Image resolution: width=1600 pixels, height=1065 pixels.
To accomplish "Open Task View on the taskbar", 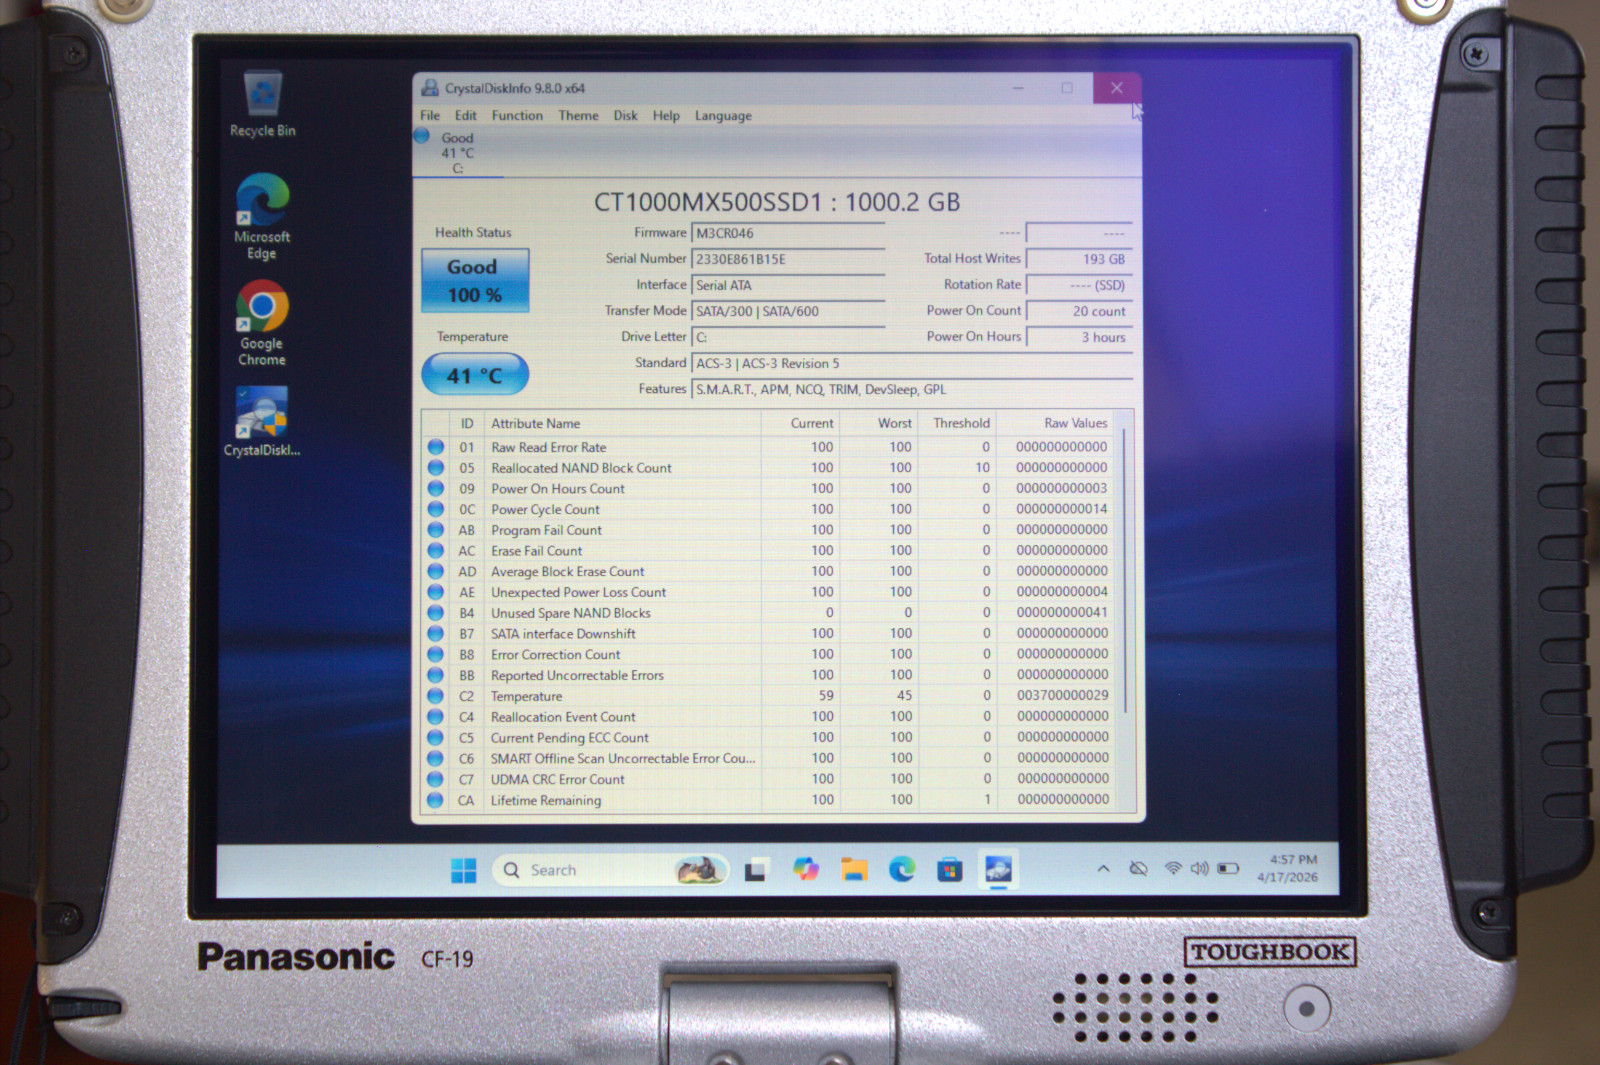I will pos(755,870).
